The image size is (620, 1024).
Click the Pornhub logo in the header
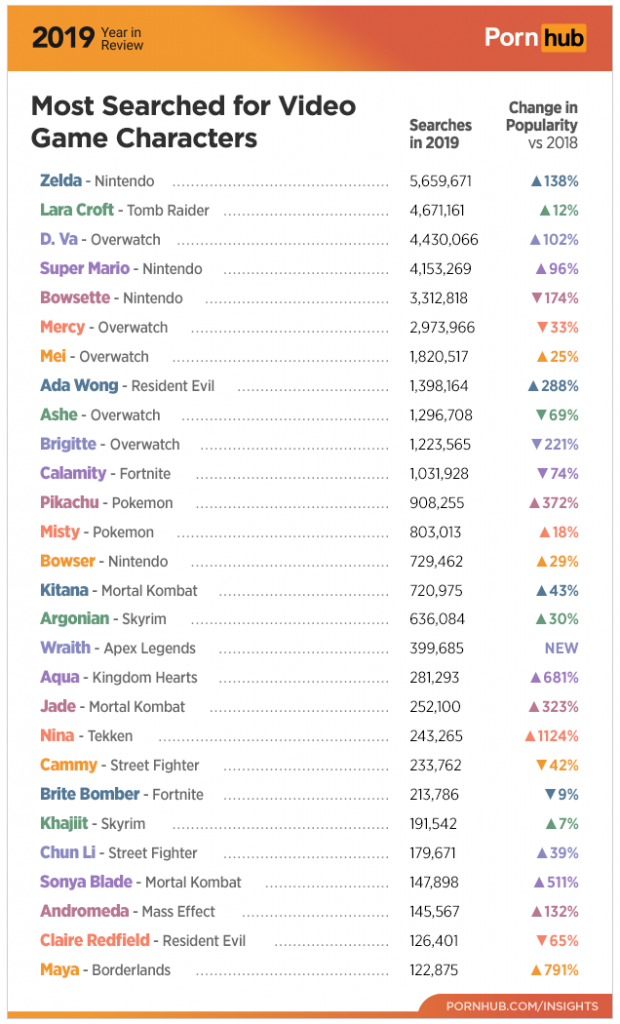click(535, 38)
